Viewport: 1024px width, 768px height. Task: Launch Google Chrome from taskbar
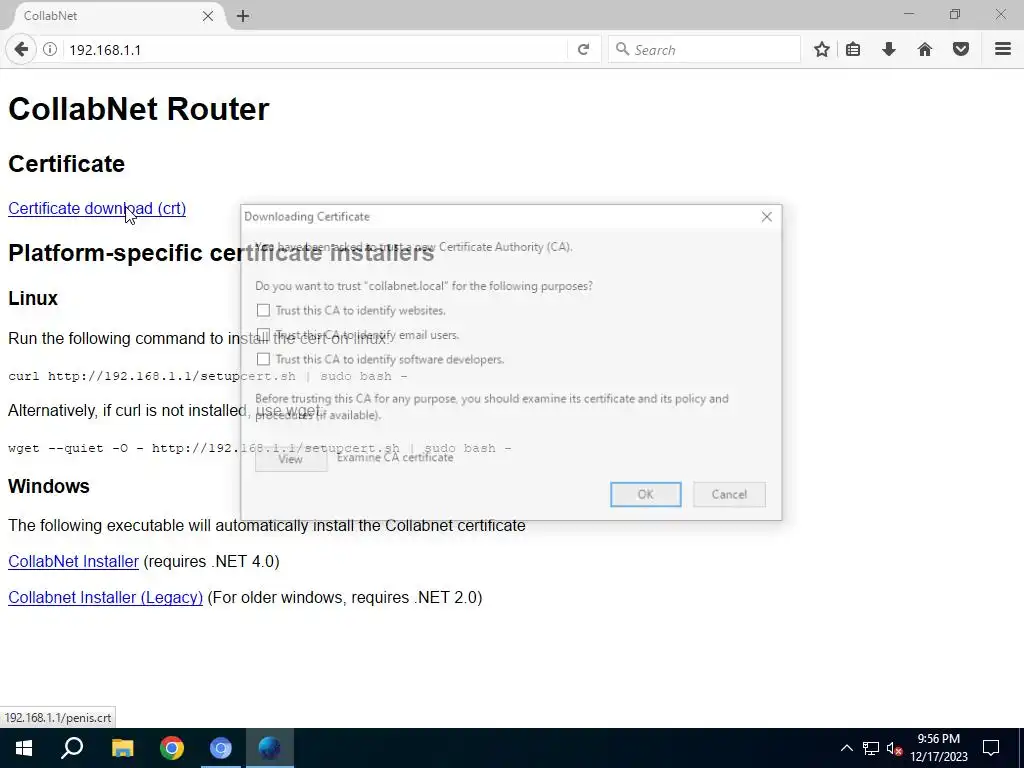(x=172, y=748)
